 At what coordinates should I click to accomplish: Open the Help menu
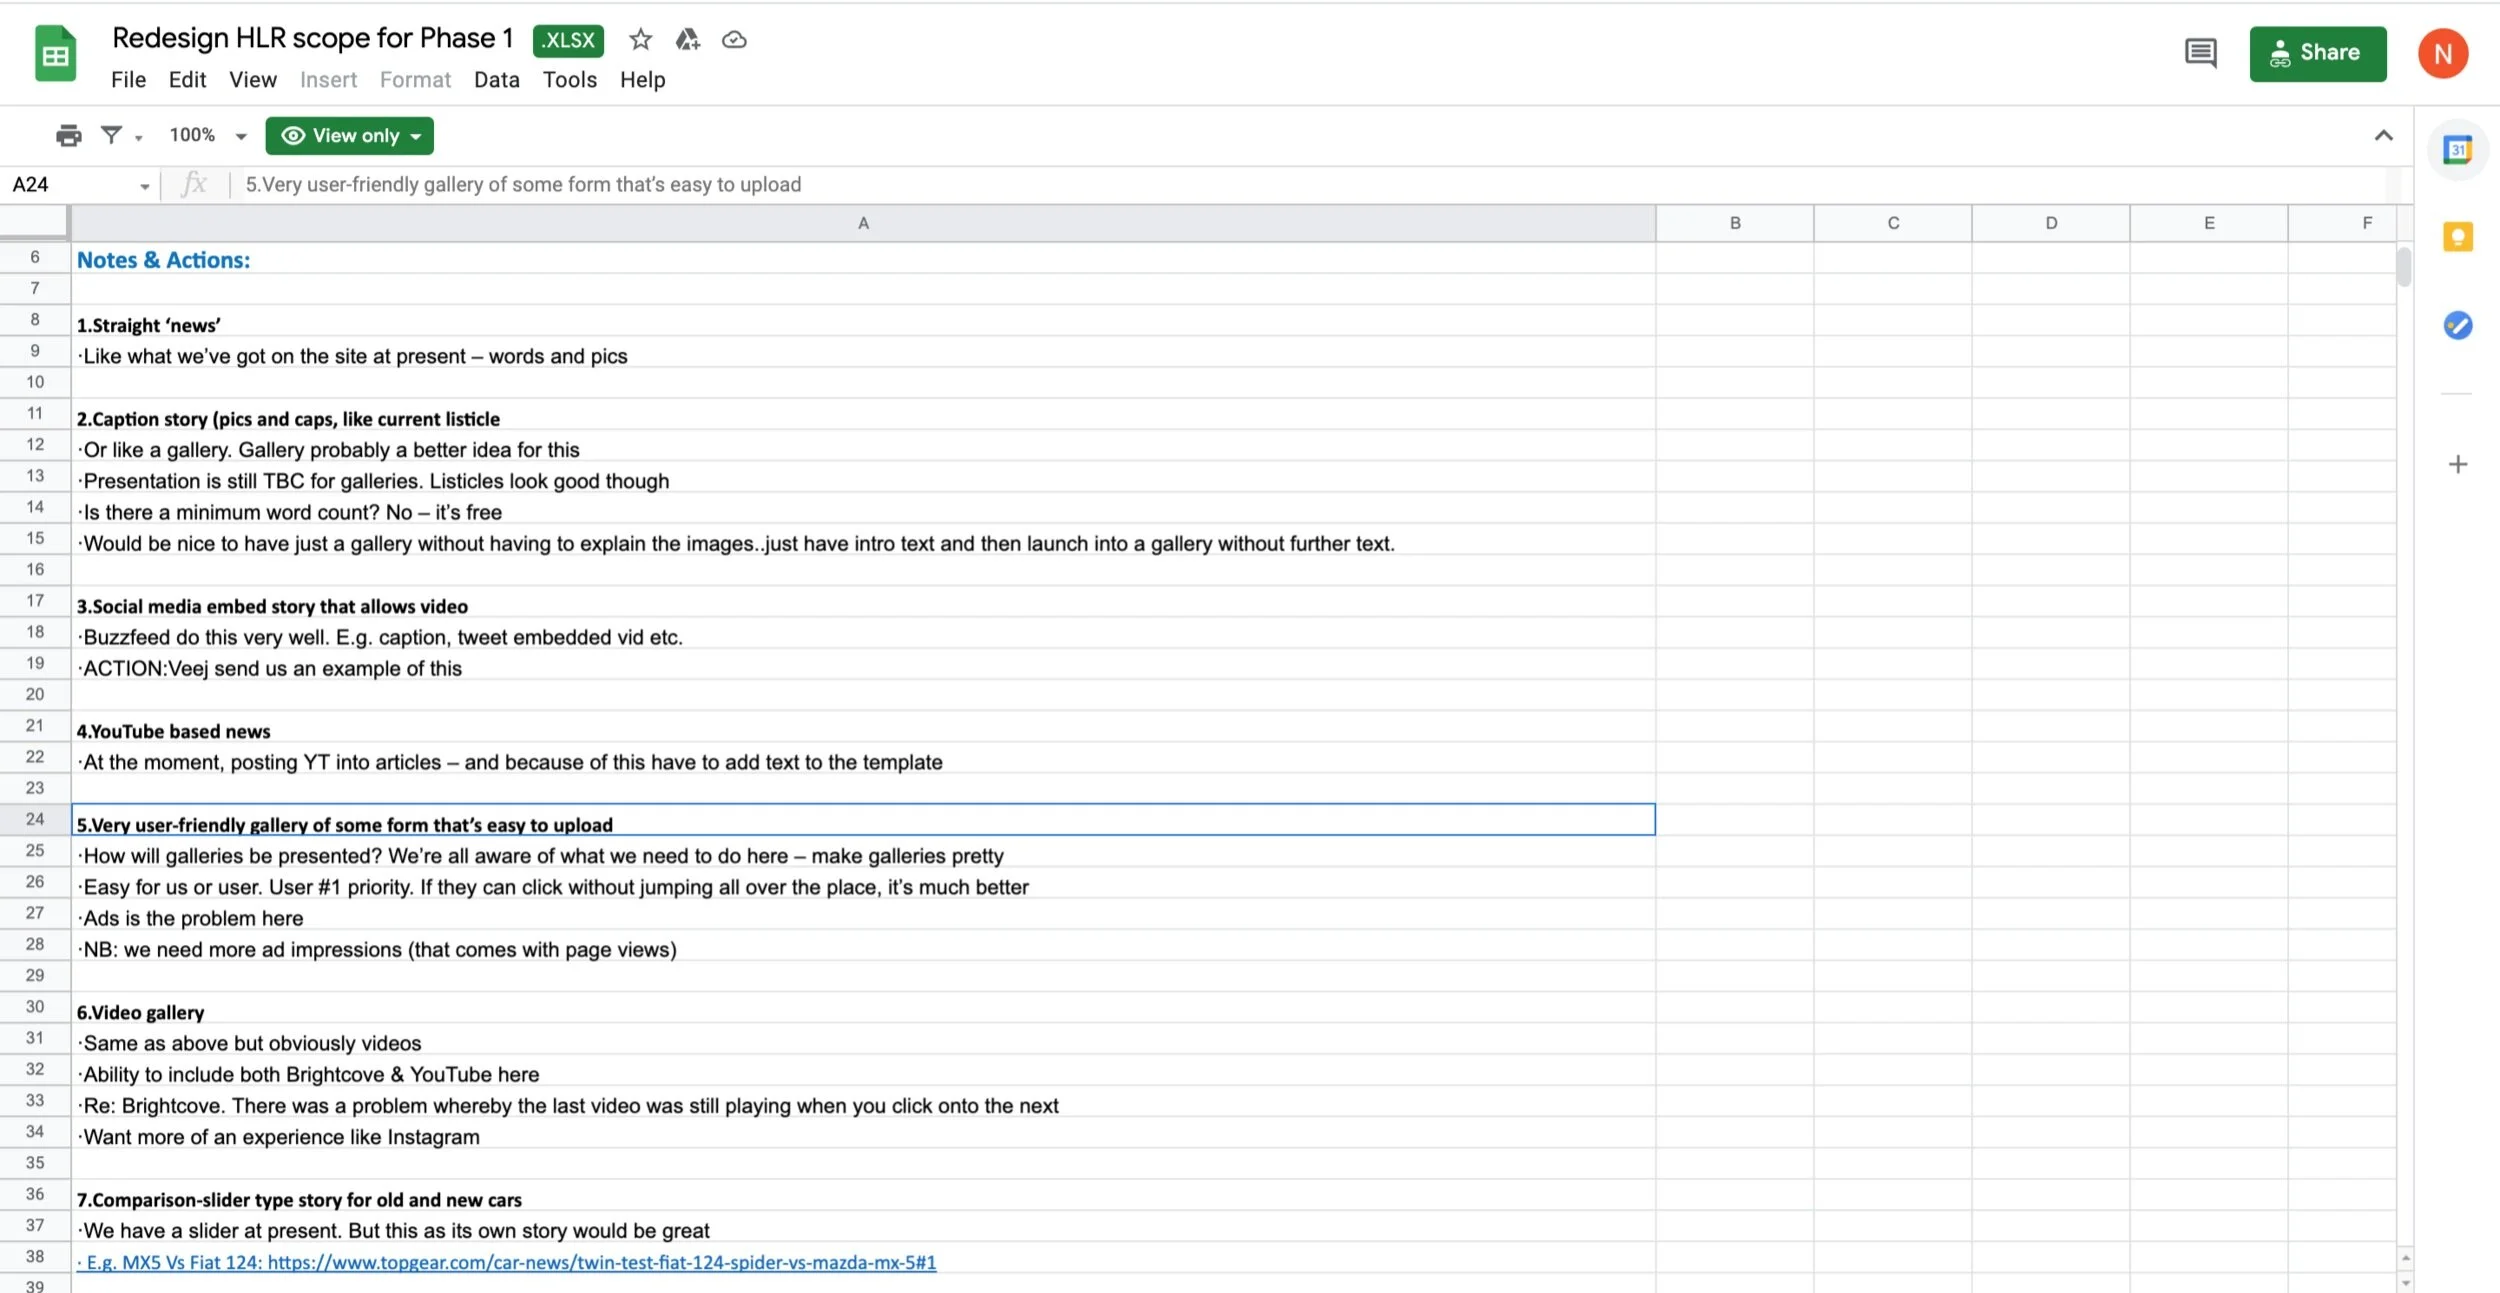click(642, 80)
